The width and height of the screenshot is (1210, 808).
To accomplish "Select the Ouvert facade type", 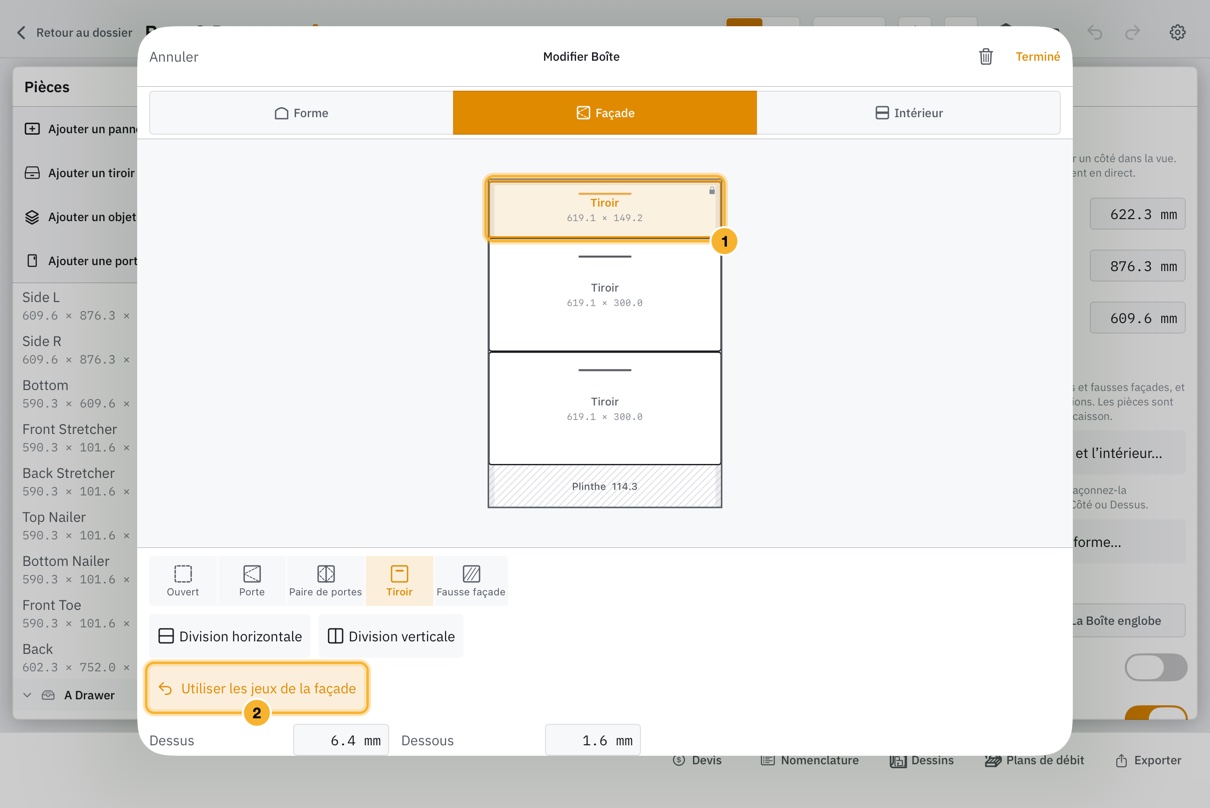I will click(x=183, y=581).
